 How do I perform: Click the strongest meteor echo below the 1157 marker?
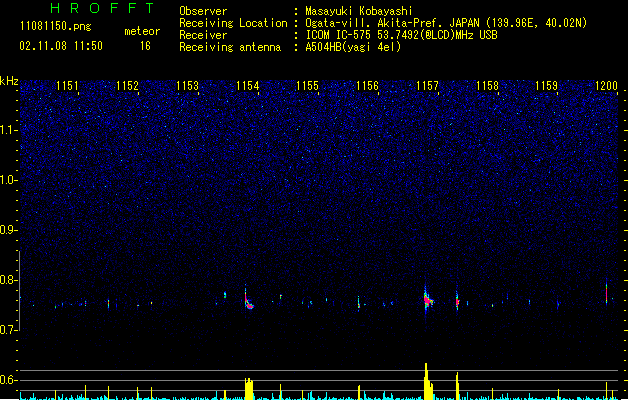pos(428,300)
